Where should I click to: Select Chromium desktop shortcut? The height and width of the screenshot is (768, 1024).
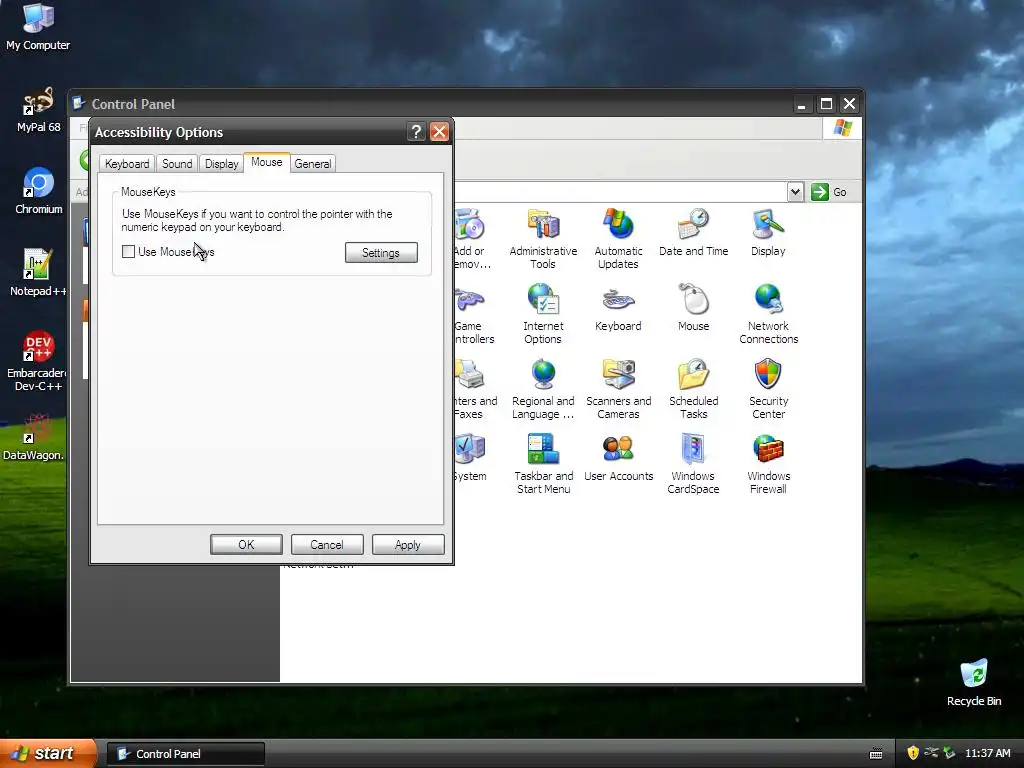tap(39, 191)
